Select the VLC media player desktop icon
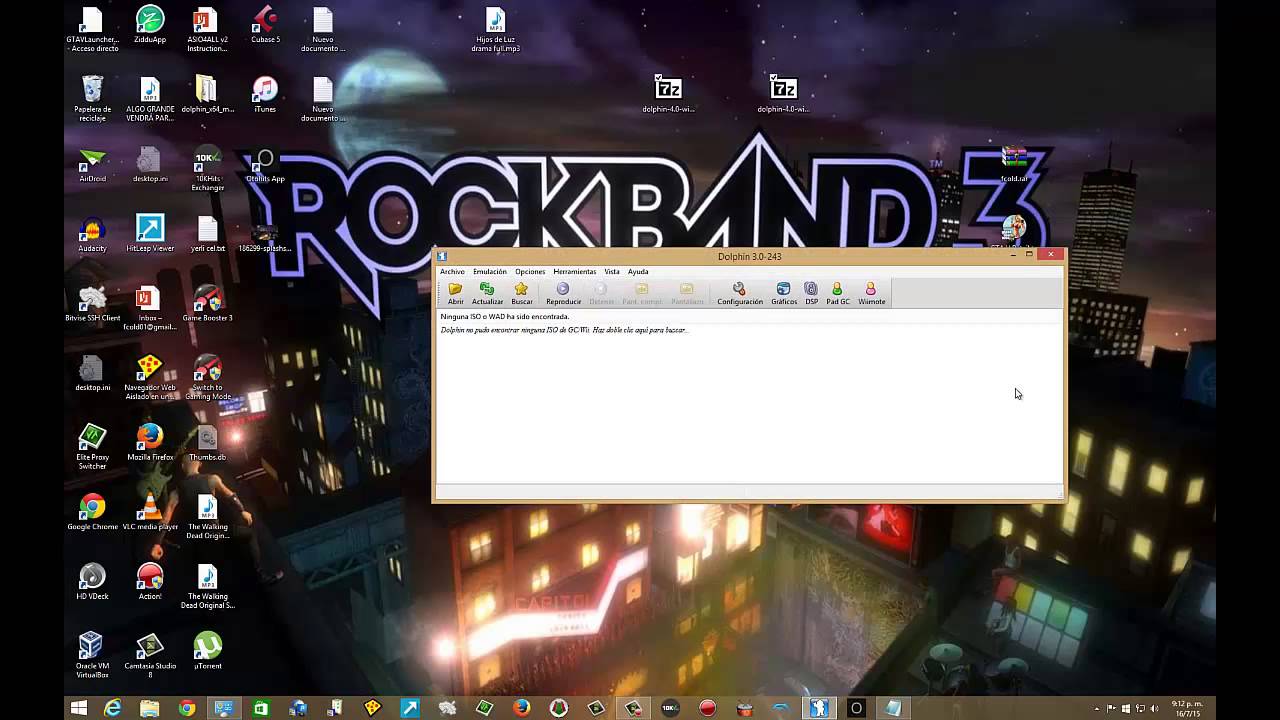 tap(150, 513)
